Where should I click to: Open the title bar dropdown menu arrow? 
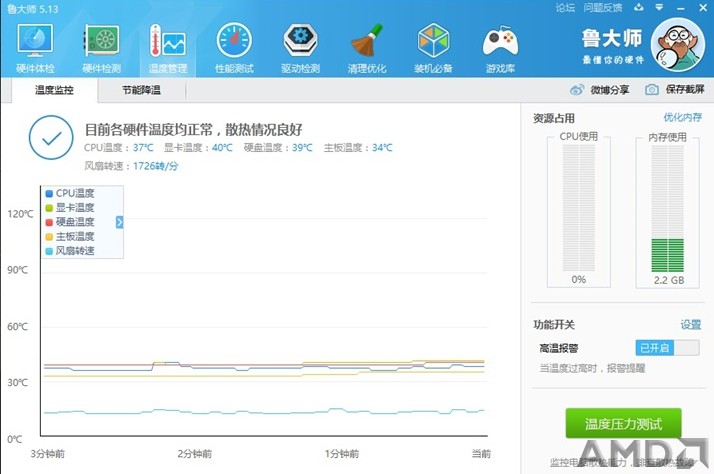click(659, 8)
